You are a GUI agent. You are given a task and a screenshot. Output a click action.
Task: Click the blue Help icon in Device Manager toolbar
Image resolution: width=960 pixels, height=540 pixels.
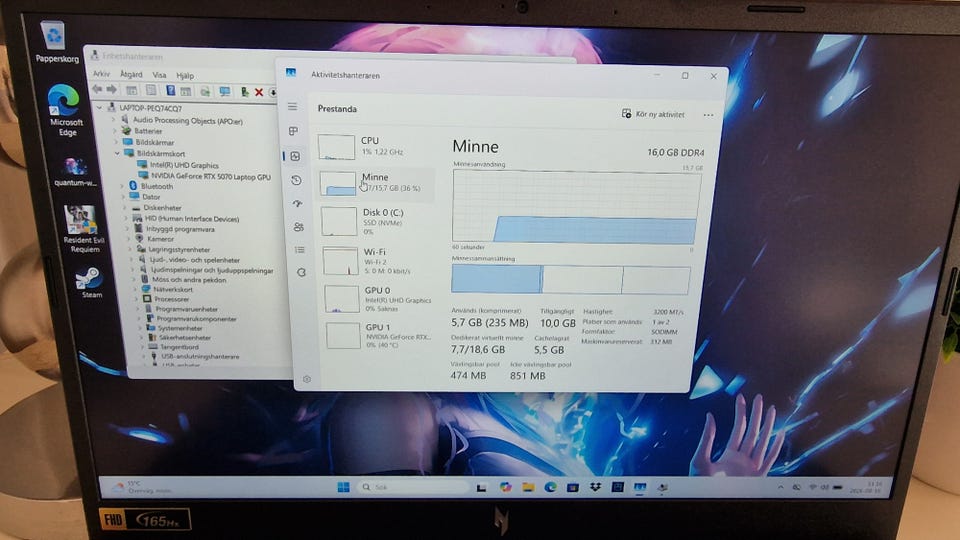click(x=170, y=91)
